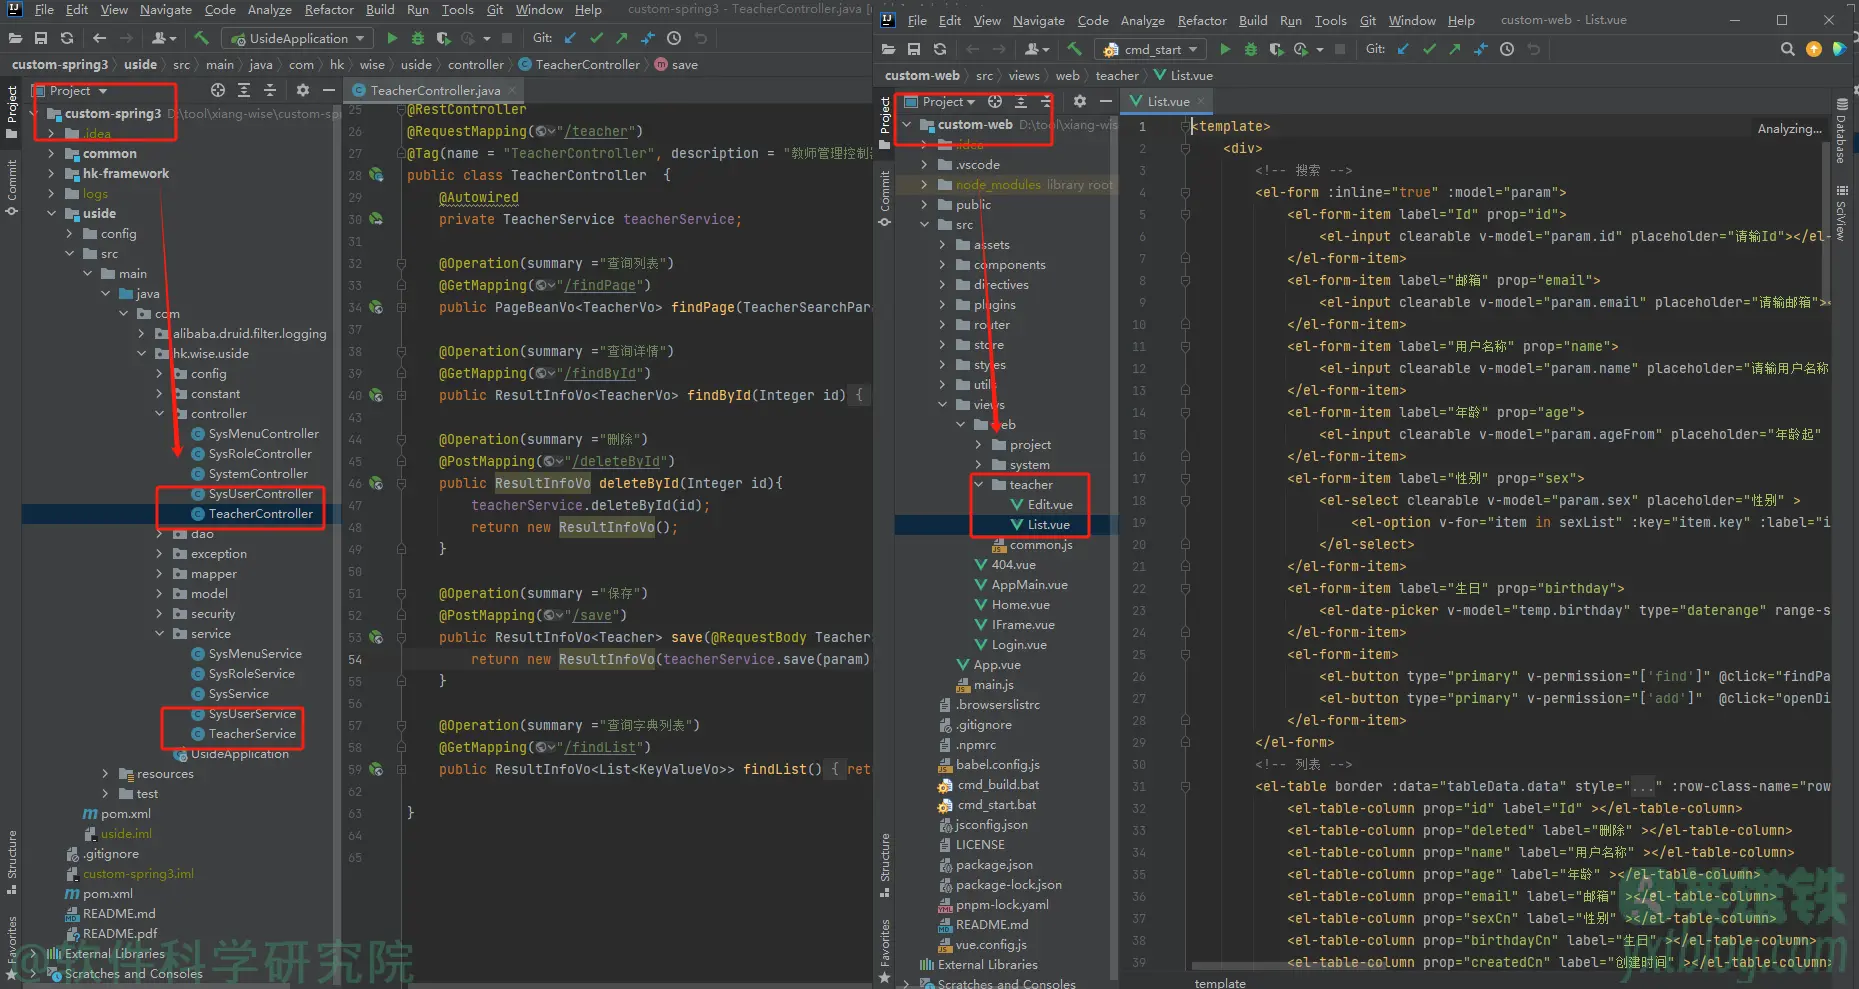This screenshot has width=1859, height=989.
Task: Click Save All icon in left window toolbar
Action: 41,38
